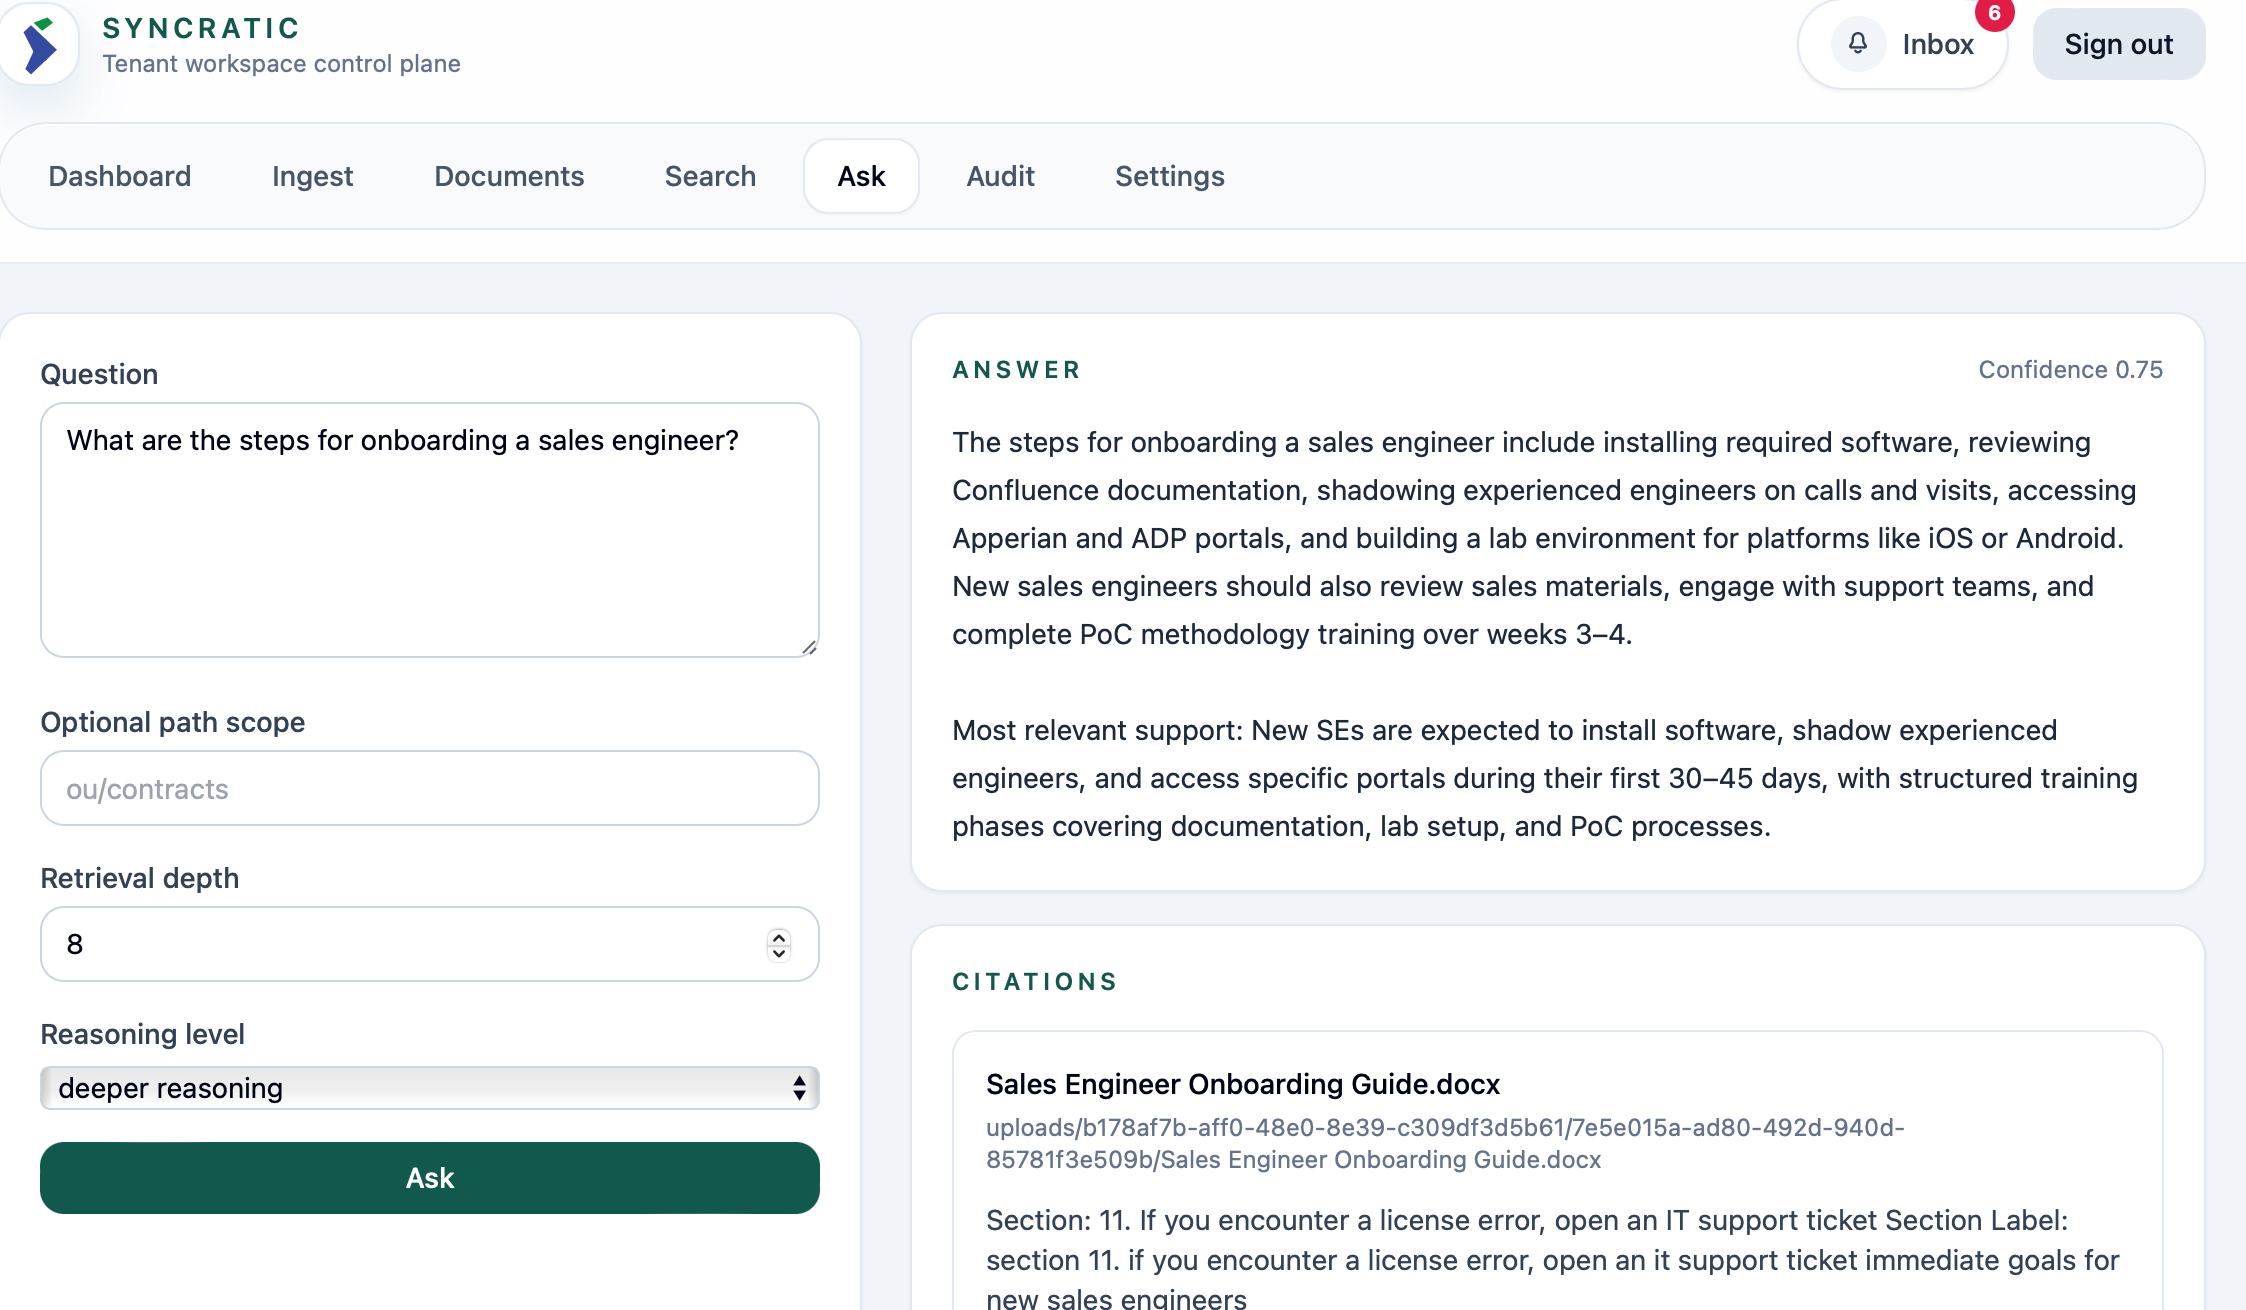
Task: Switch to the Ingest tab
Action: (x=312, y=176)
